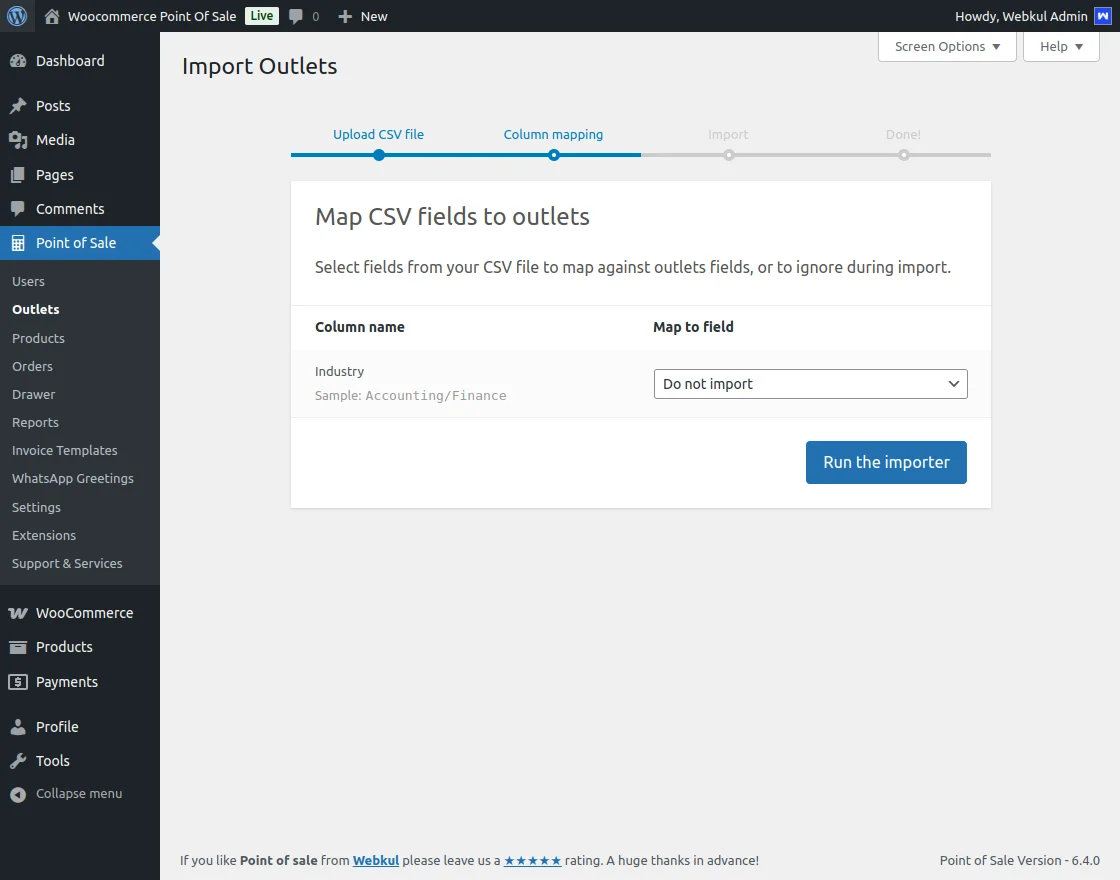Click the plus New icon in admin bar

pos(345,16)
